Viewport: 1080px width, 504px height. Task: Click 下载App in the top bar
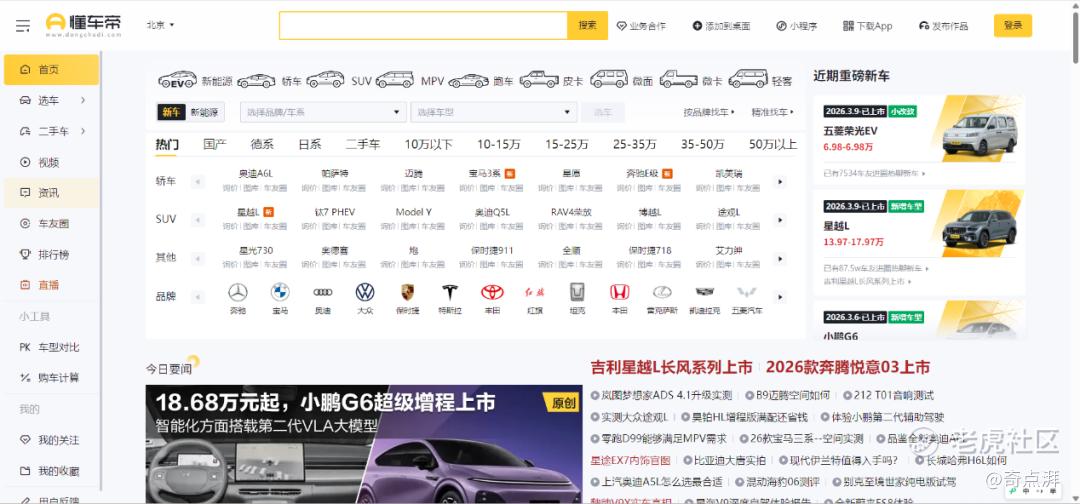867,26
